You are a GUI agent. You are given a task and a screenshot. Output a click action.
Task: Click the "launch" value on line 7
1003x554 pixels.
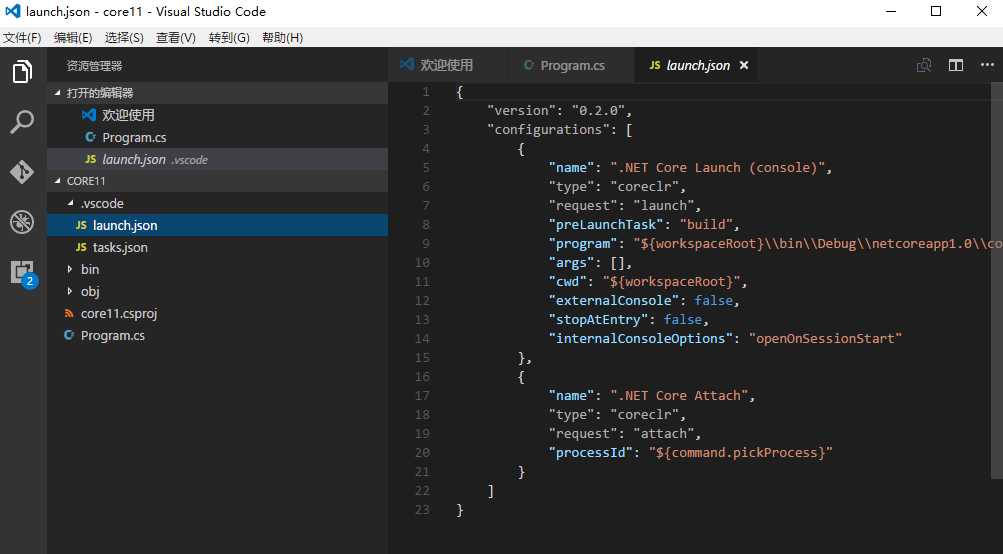(663, 205)
